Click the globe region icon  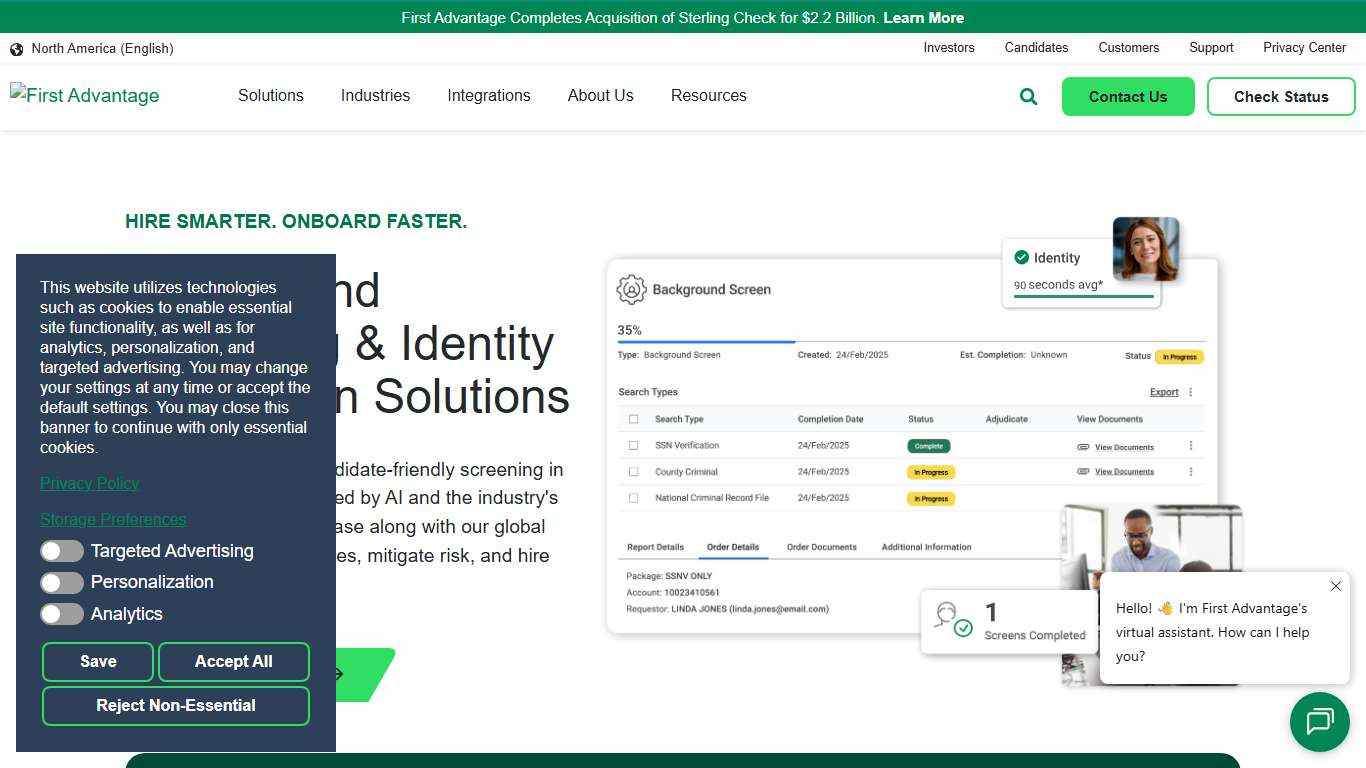(x=16, y=49)
